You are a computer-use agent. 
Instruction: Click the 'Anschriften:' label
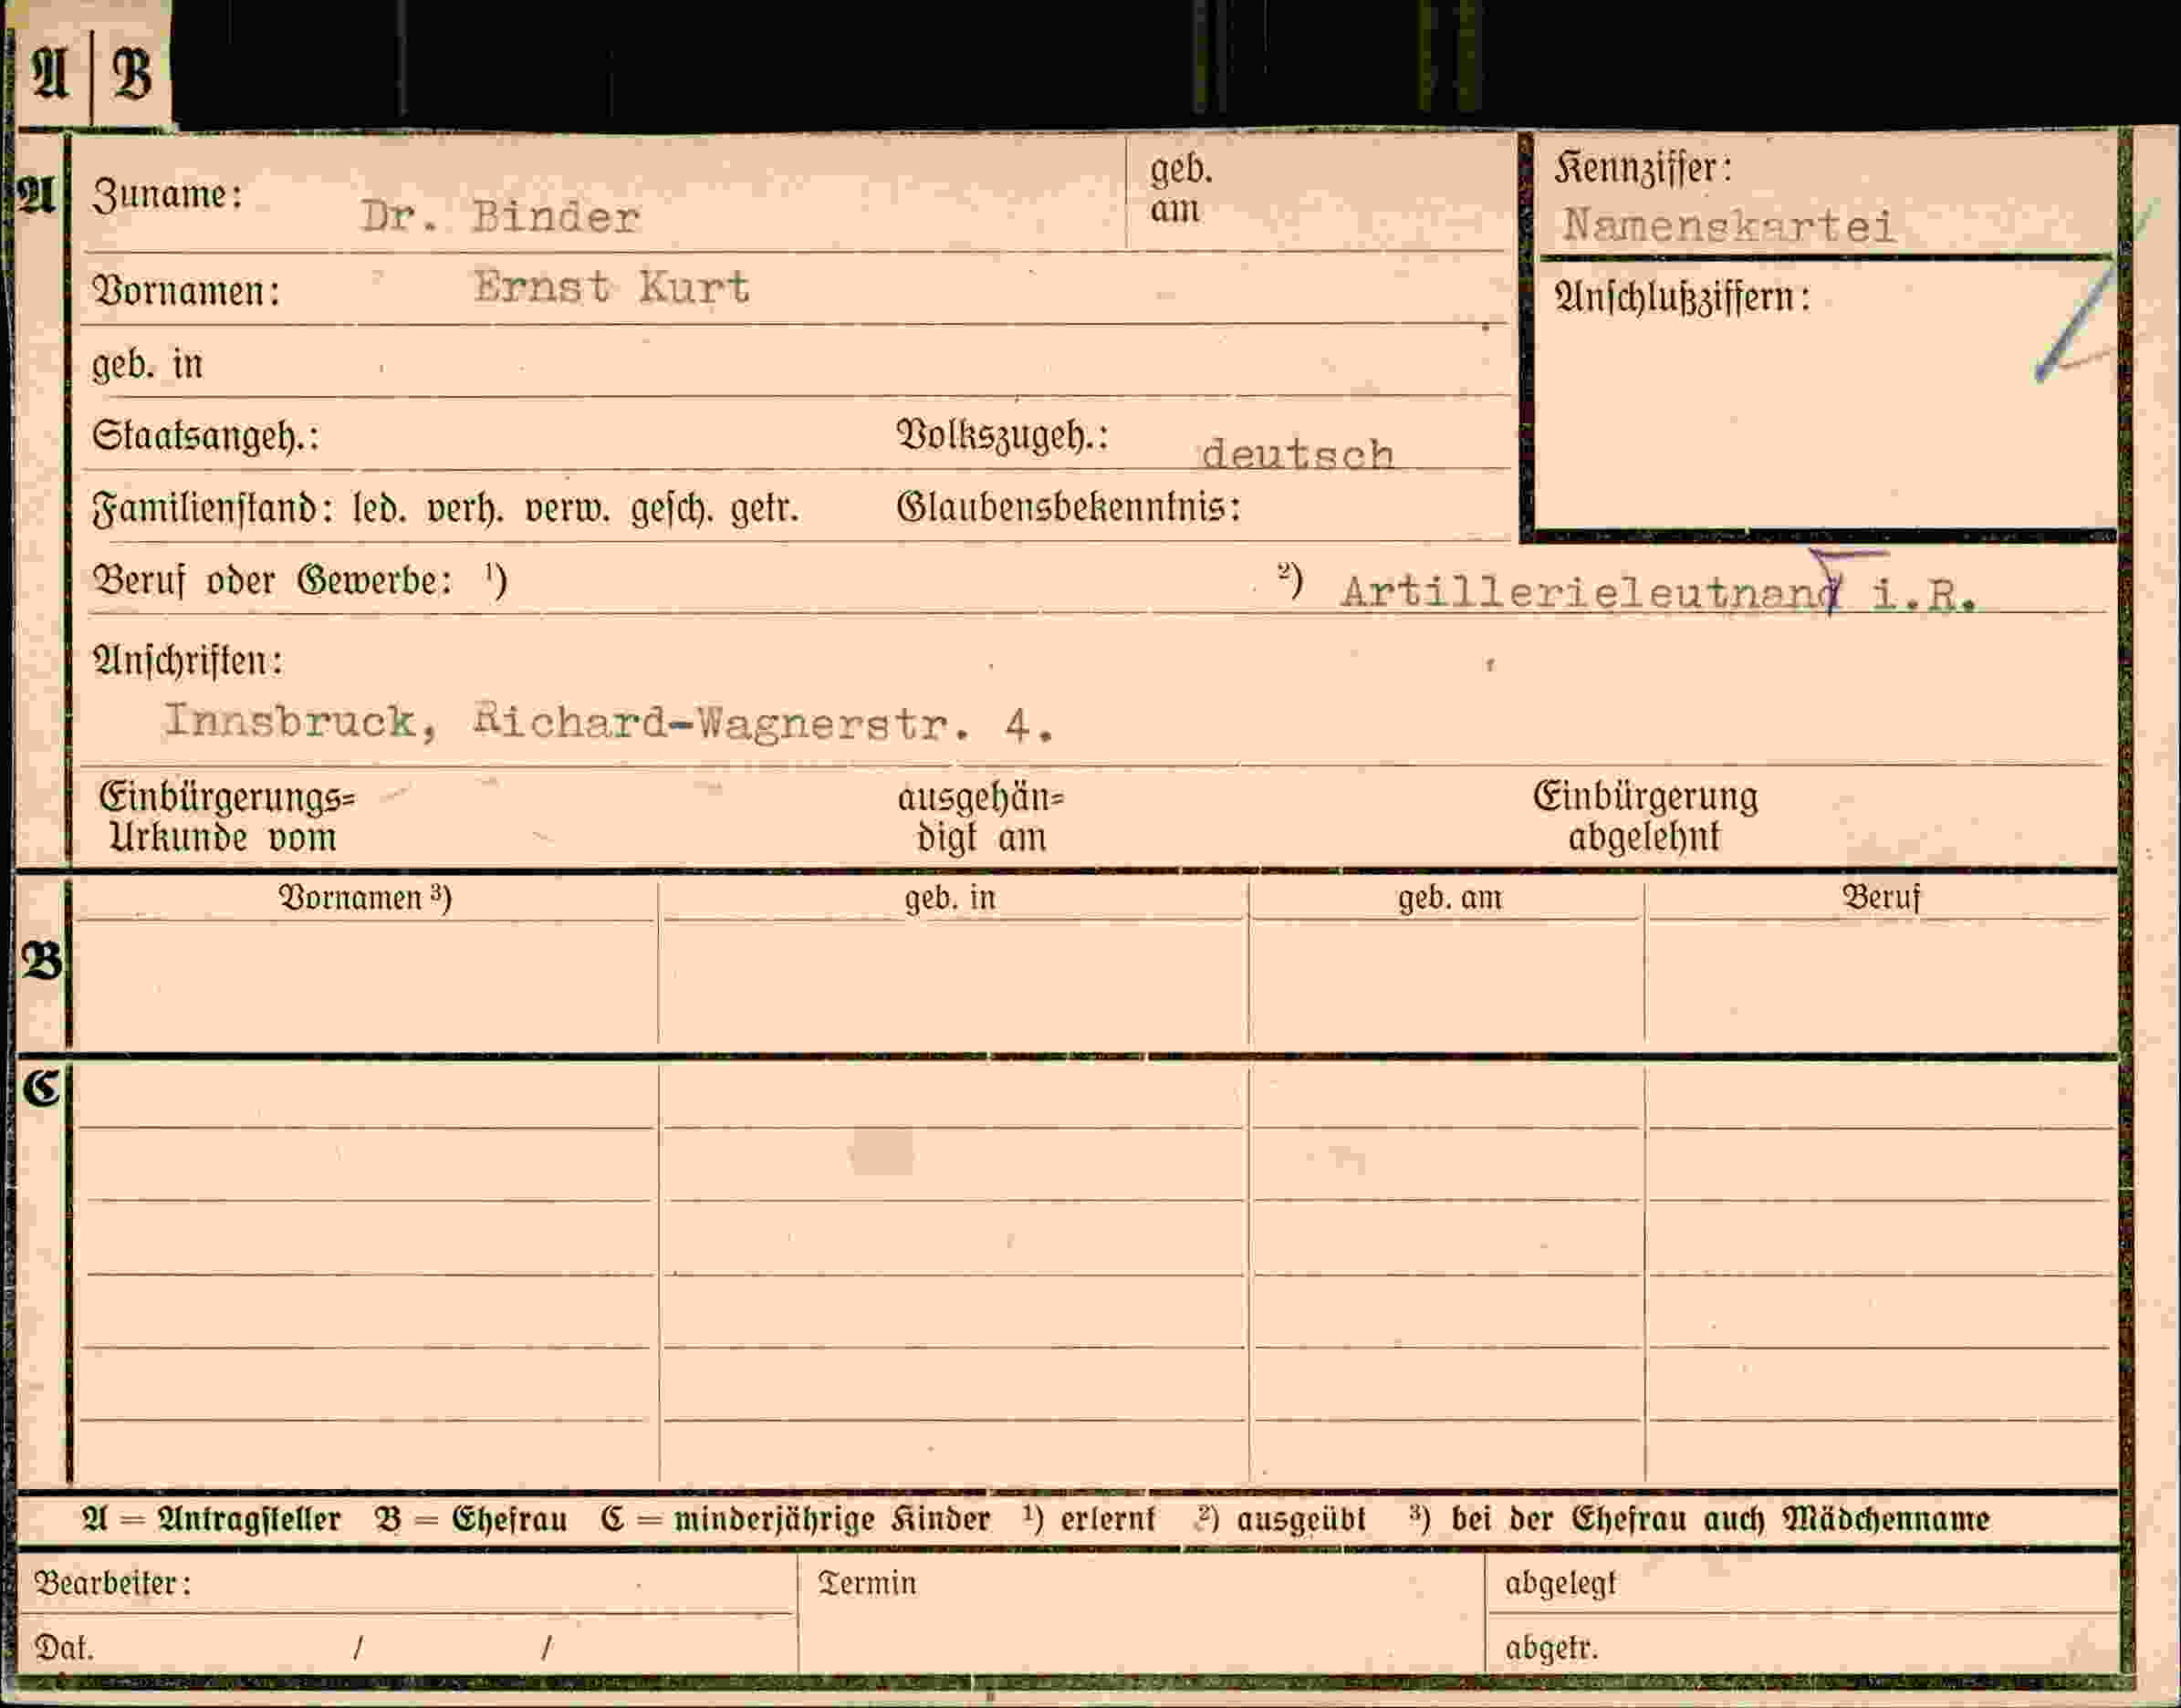pyautogui.click(x=187, y=660)
